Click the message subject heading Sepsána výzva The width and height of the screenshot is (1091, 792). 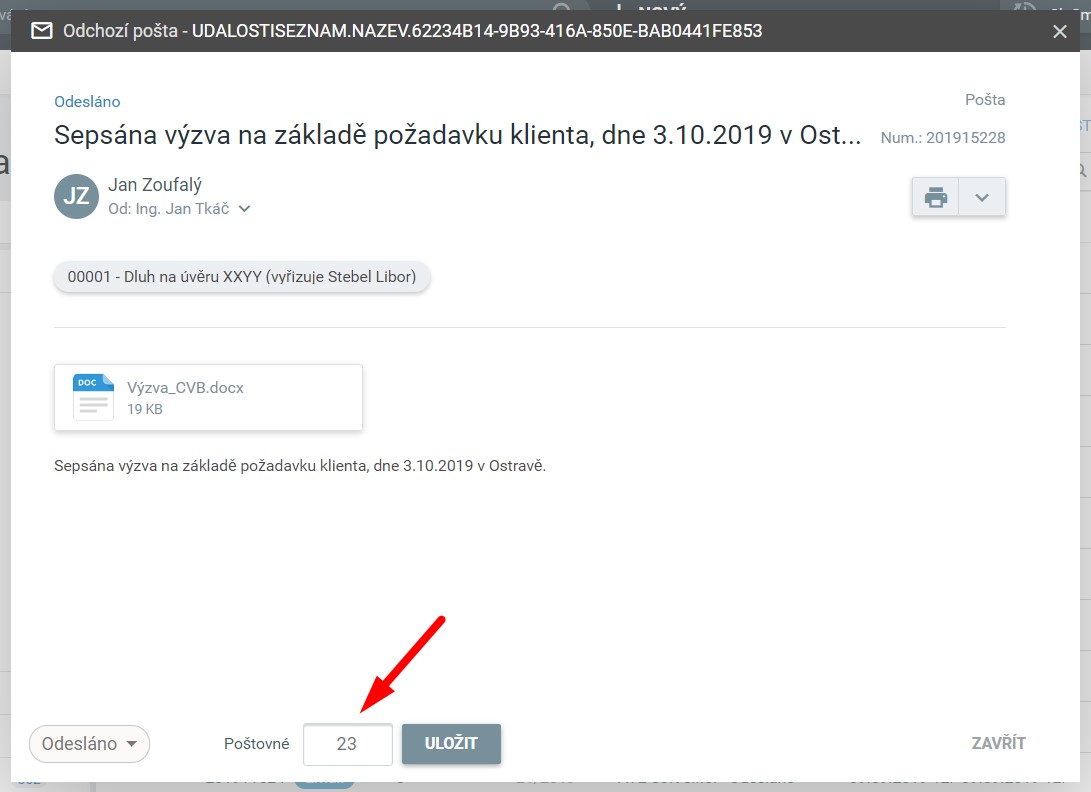point(457,135)
